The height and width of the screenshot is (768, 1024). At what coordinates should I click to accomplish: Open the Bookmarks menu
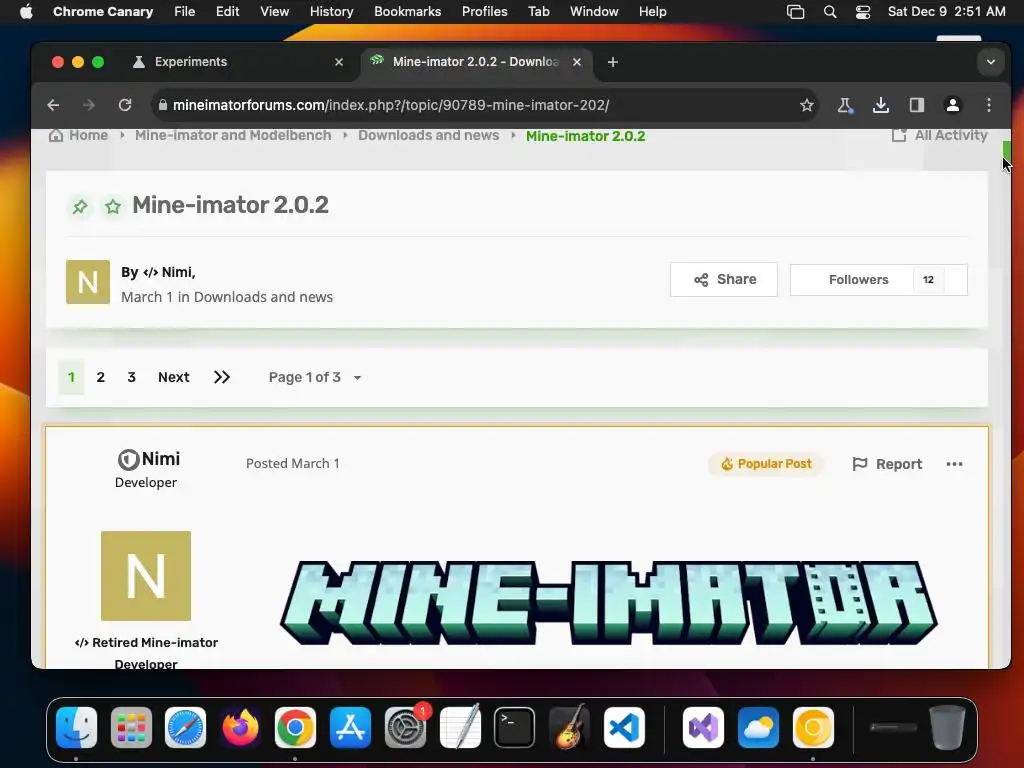click(x=408, y=11)
